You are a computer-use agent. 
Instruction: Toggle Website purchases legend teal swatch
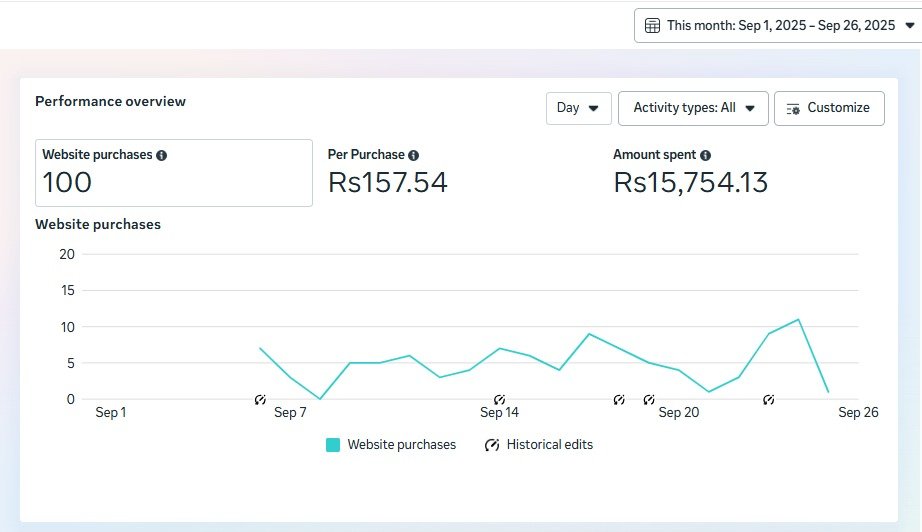(333, 445)
